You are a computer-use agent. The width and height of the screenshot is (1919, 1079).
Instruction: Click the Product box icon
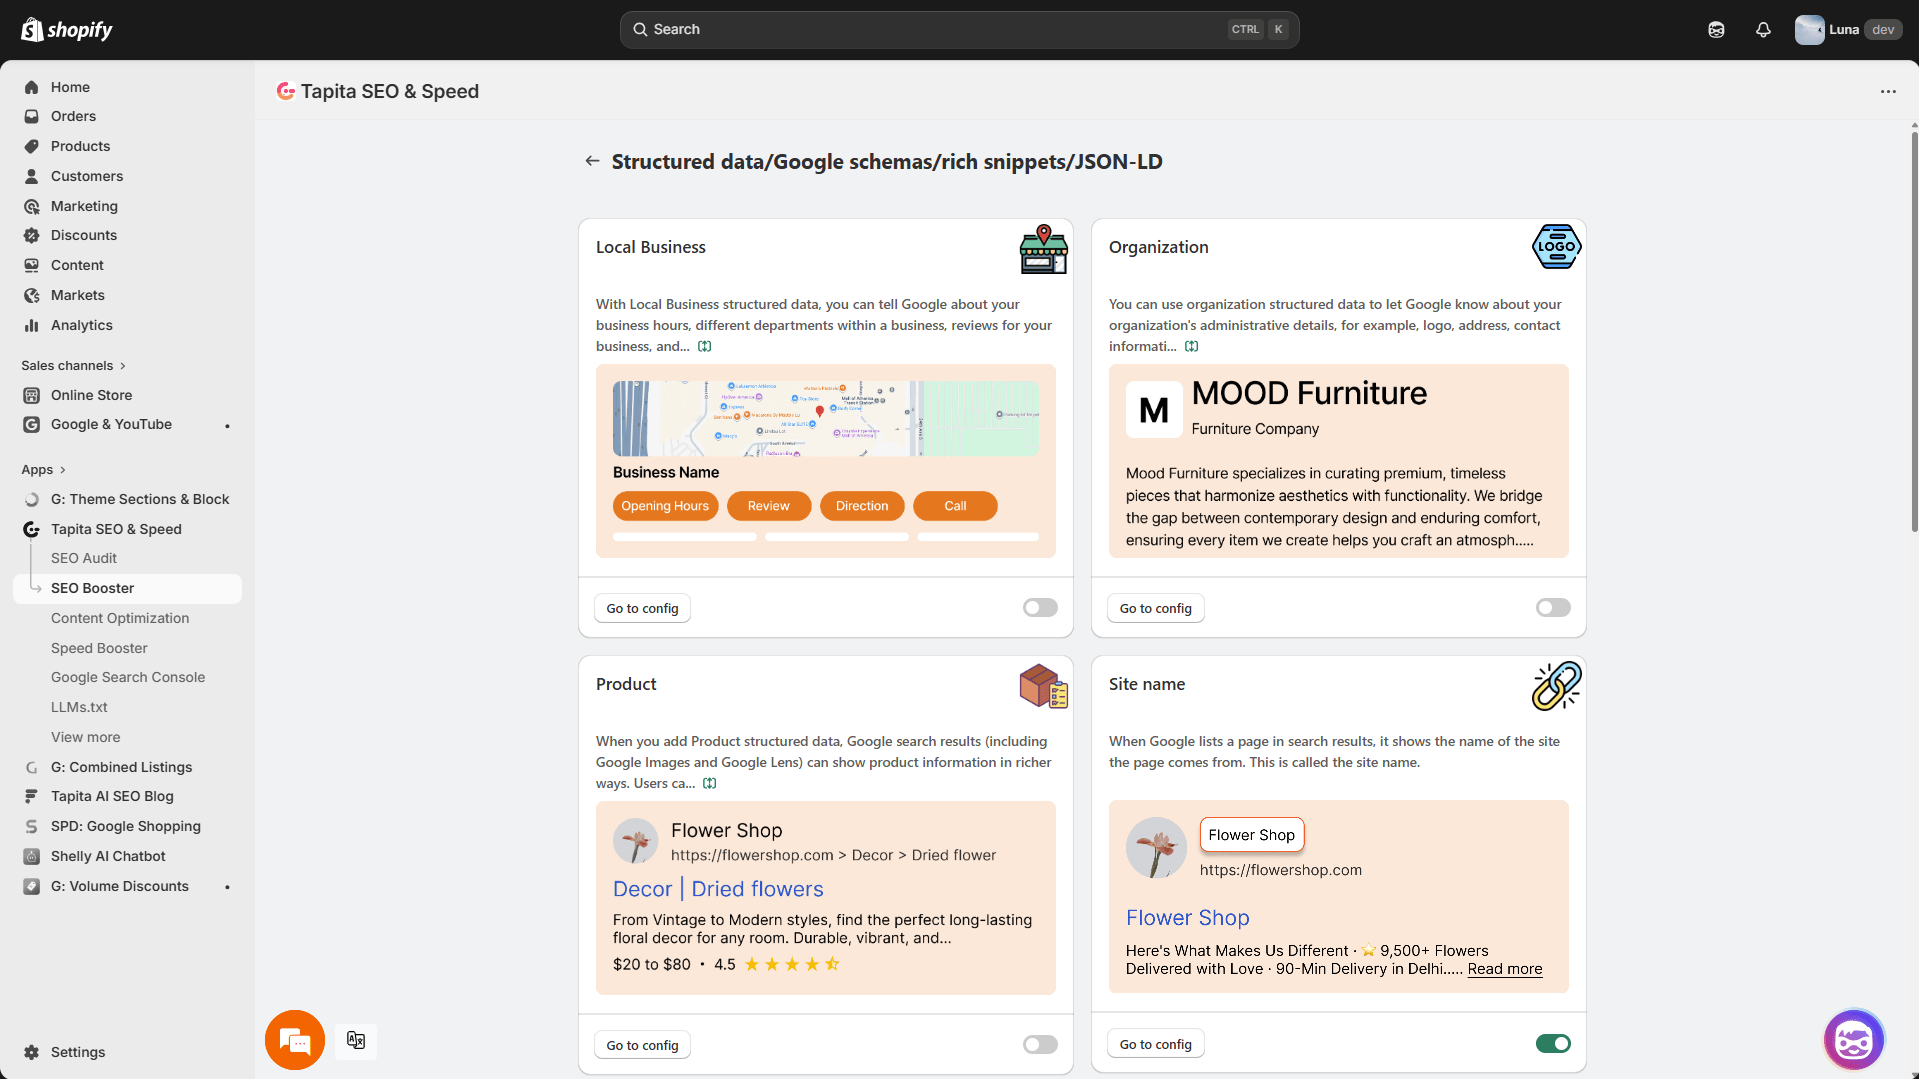click(x=1044, y=686)
